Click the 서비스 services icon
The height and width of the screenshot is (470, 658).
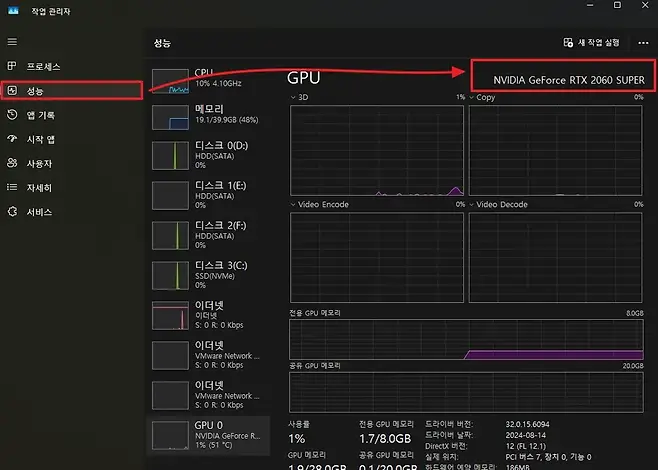[12, 212]
